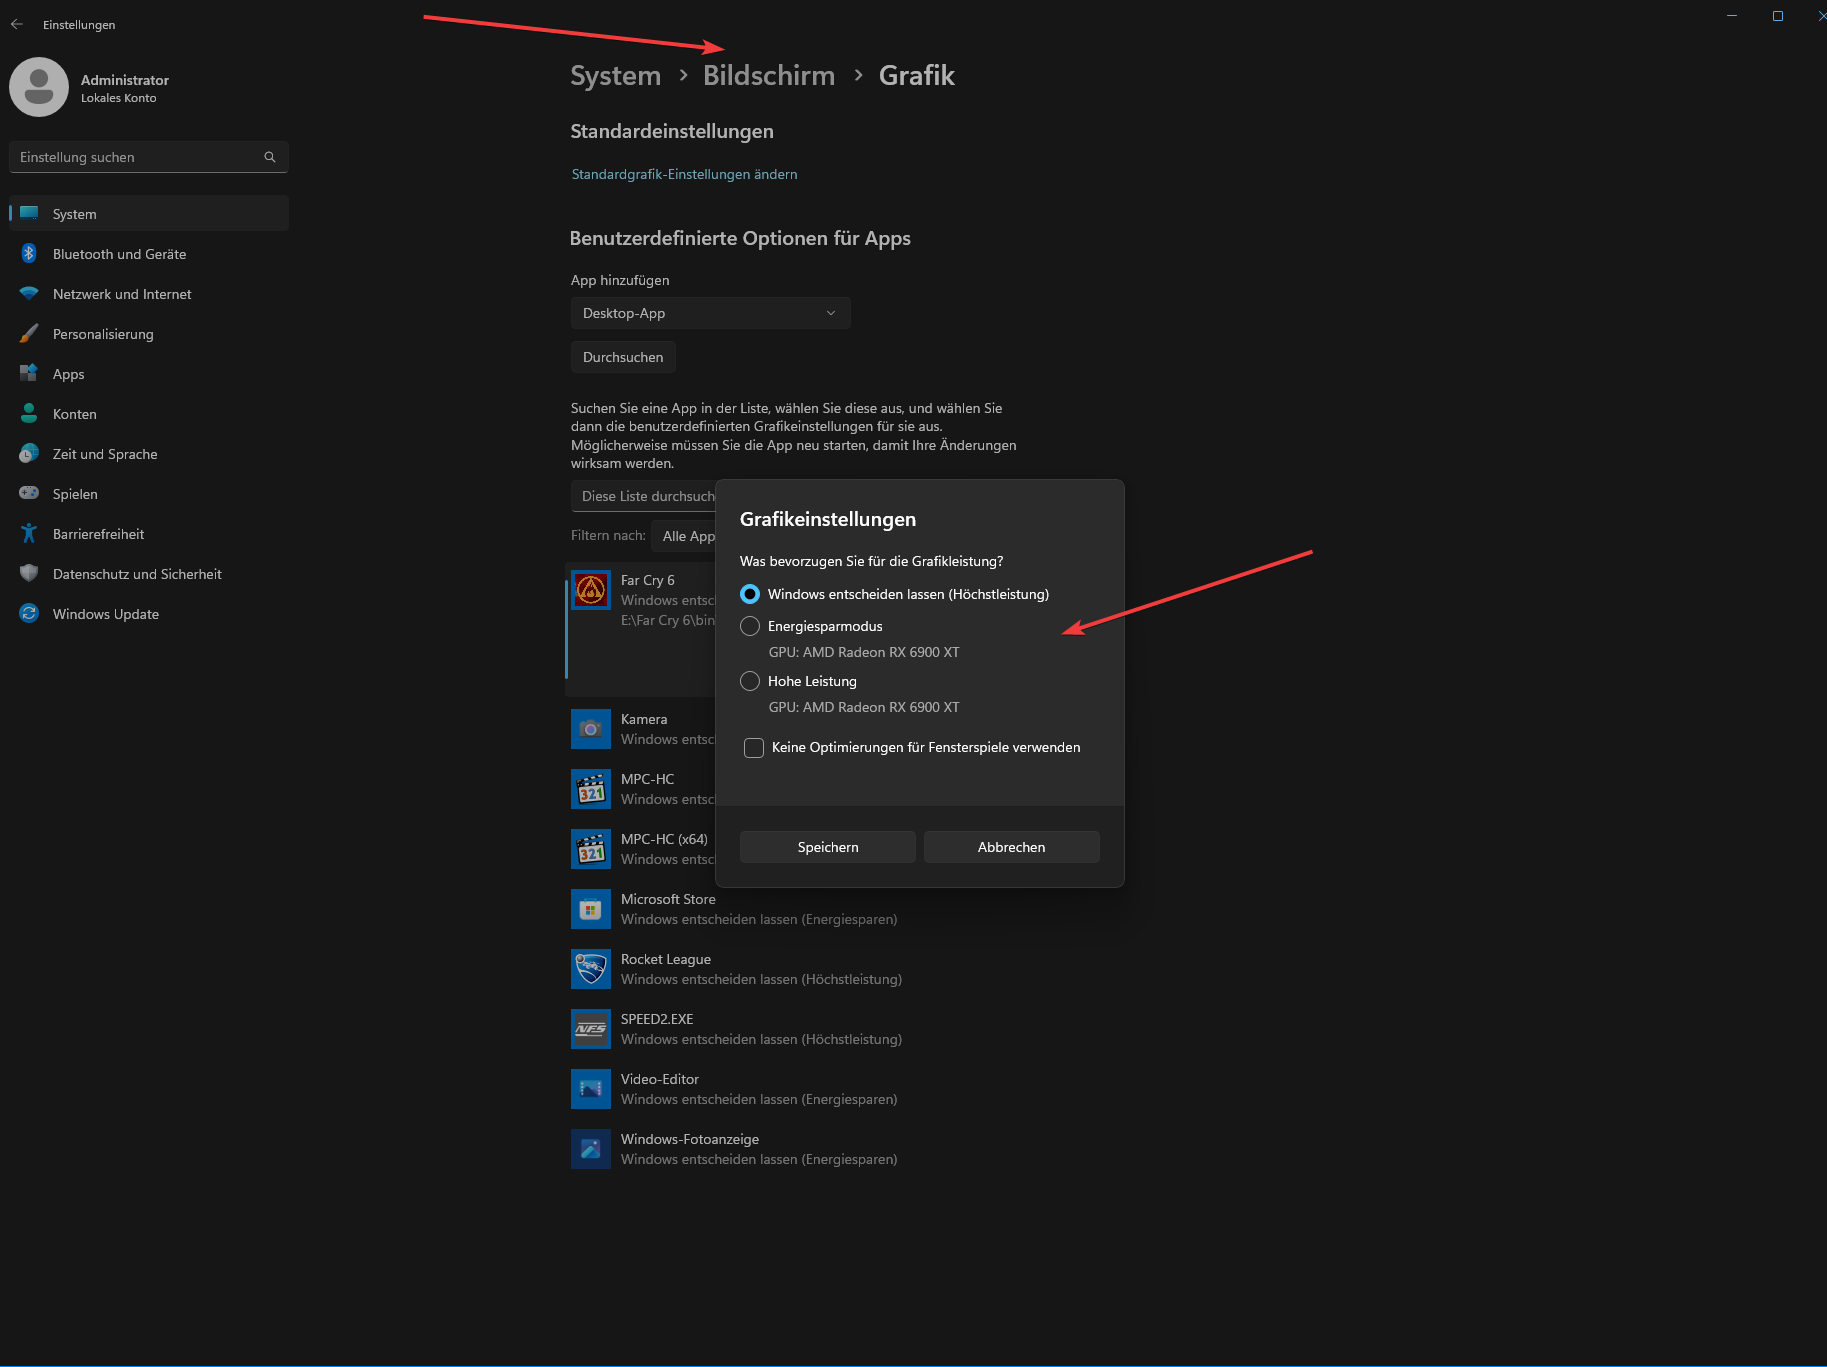This screenshot has height=1367, width=1827.
Task: Click the Abbrechen button
Action: (x=1012, y=847)
